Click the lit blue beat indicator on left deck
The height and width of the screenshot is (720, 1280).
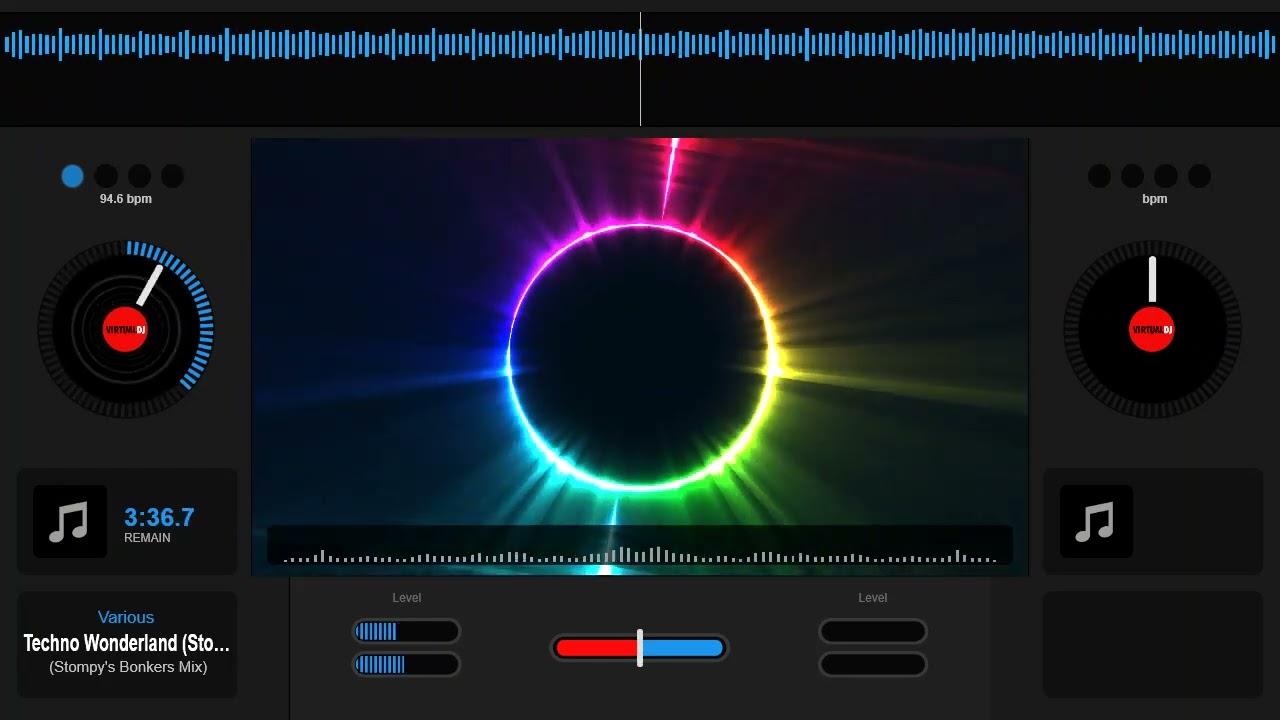pyautogui.click(x=72, y=176)
